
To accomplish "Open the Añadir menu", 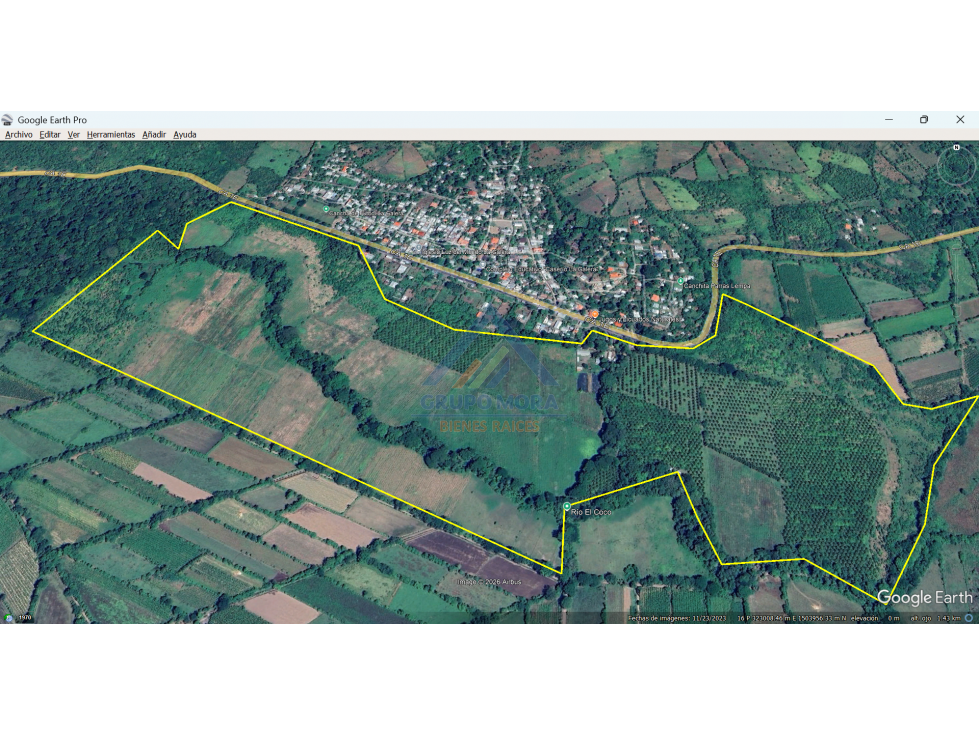I will click(154, 135).
